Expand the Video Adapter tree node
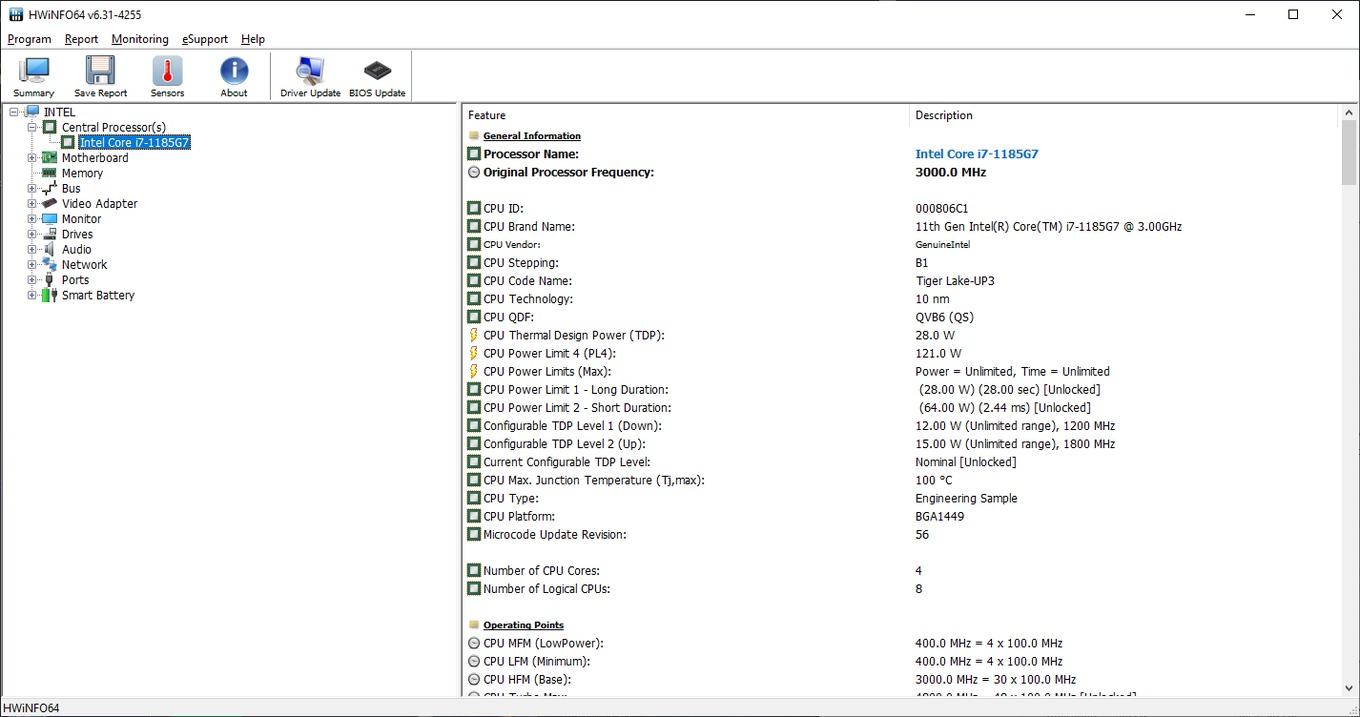Image resolution: width=1360 pixels, height=717 pixels. [x=32, y=203]
